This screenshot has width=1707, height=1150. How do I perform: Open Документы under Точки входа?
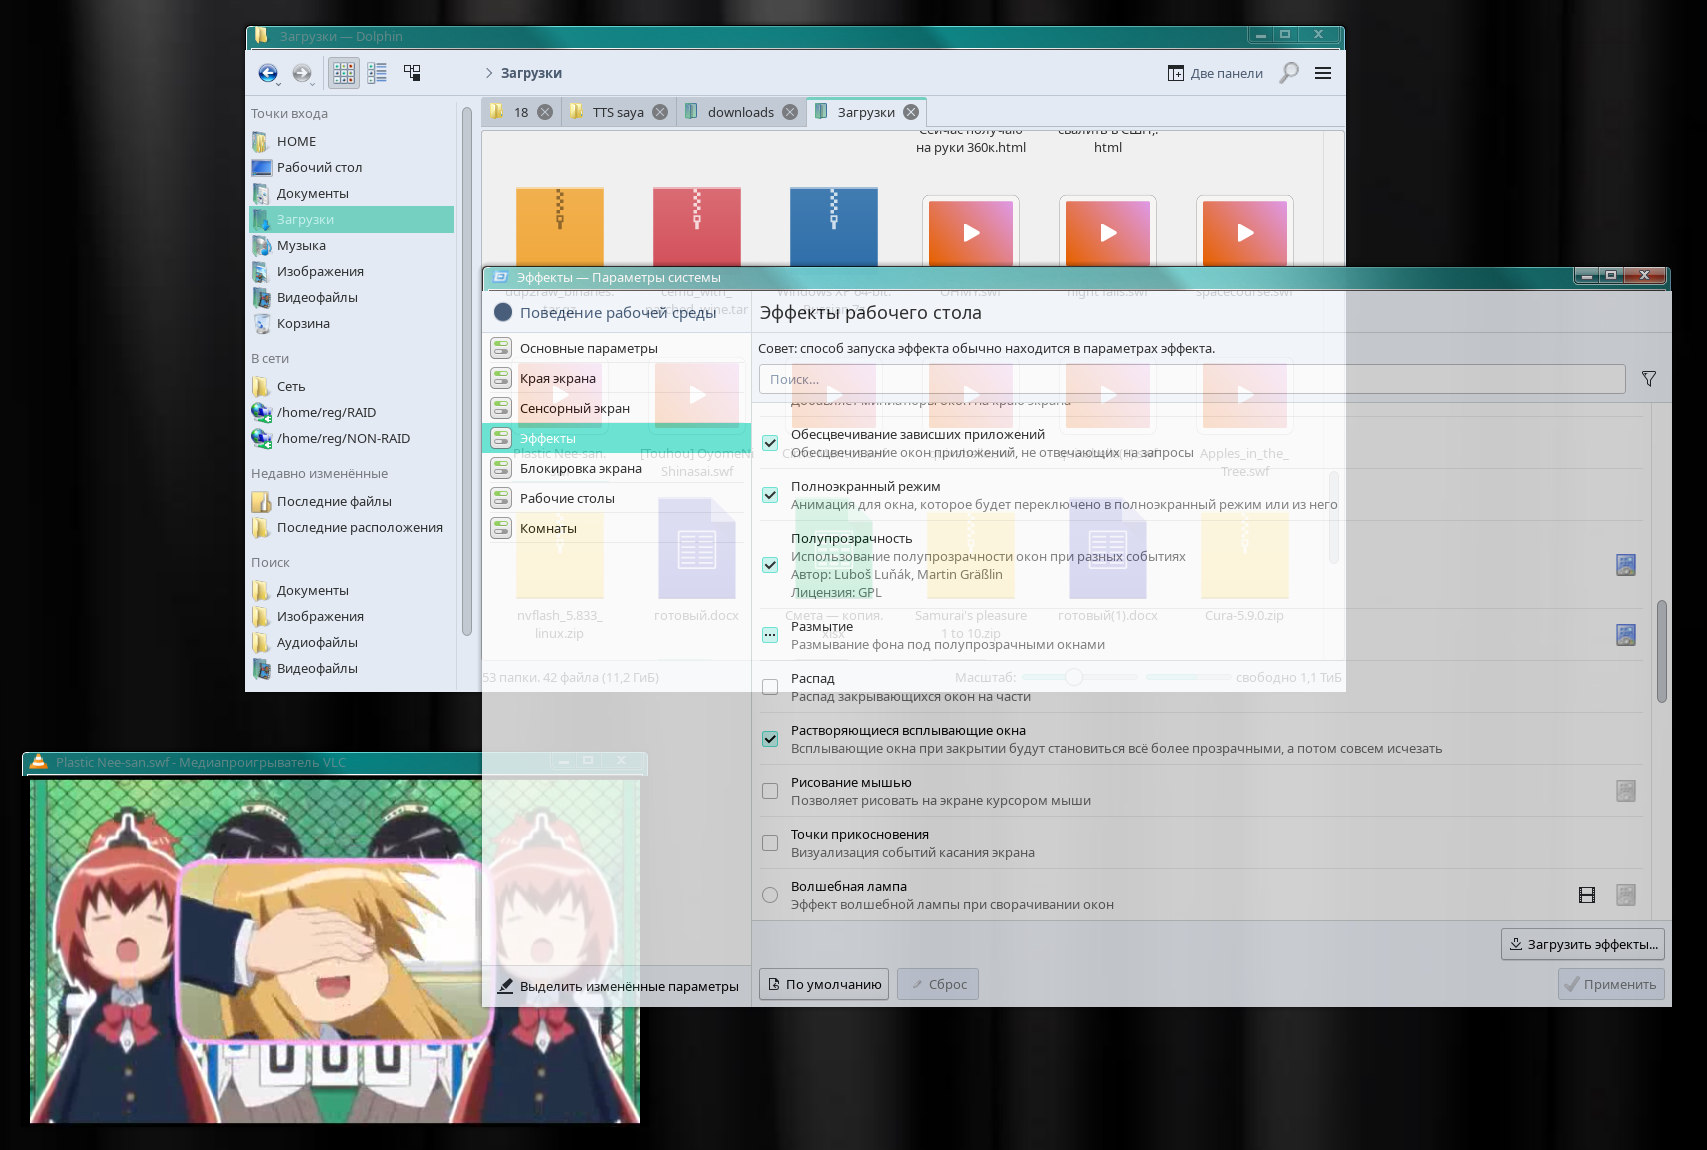pos(351,193)
